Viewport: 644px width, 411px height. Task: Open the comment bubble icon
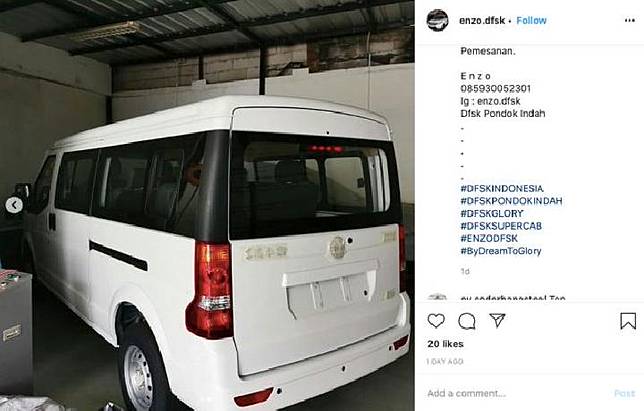coord(467,321)
